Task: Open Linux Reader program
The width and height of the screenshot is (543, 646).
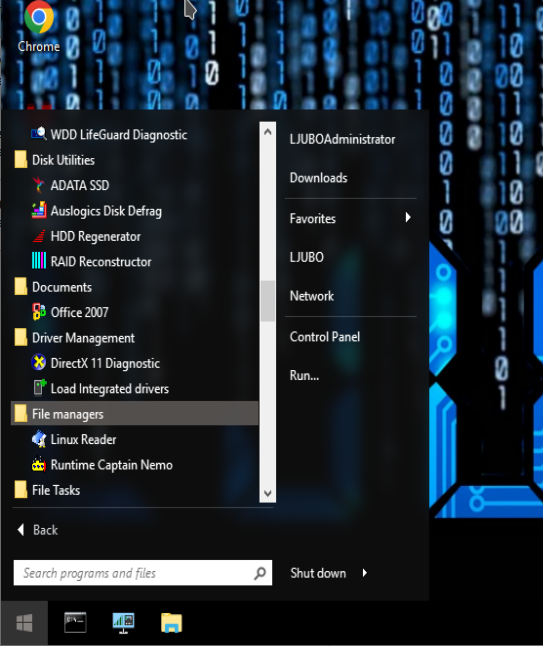Action: click(74, 439)
